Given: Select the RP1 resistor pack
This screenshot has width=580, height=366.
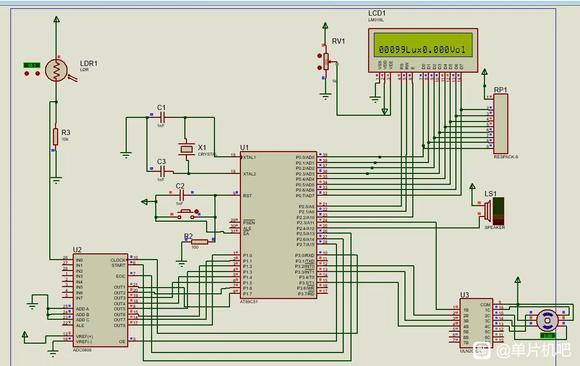Looking at the screenshot, I should click(500, 124).
